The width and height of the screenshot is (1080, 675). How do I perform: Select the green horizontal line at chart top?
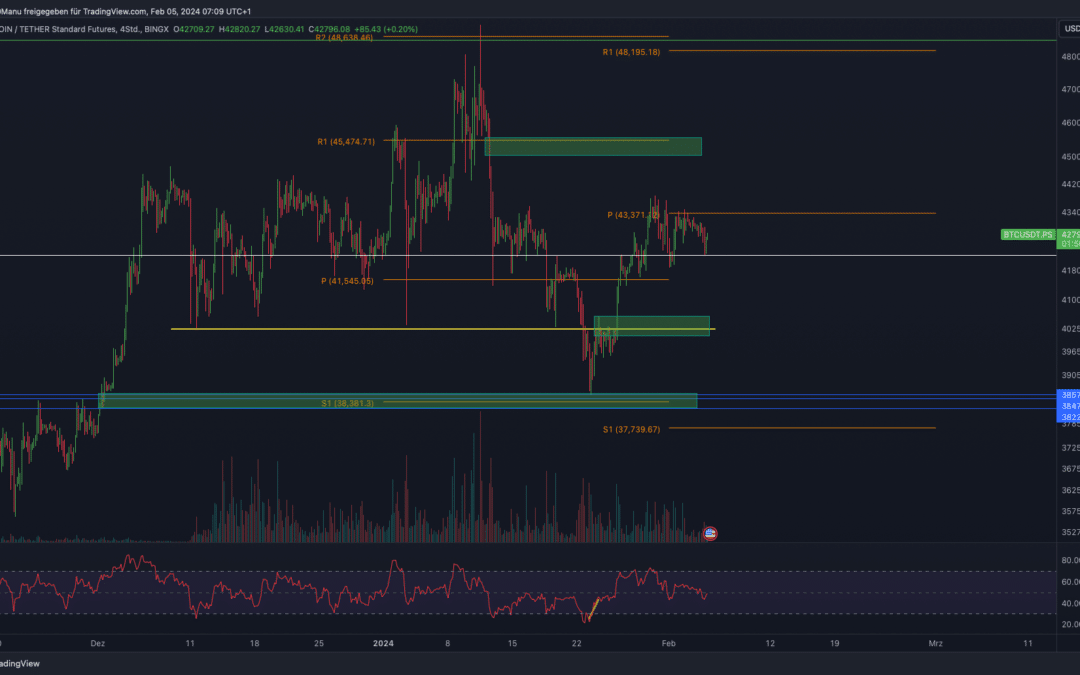click(x=528, y=41)
